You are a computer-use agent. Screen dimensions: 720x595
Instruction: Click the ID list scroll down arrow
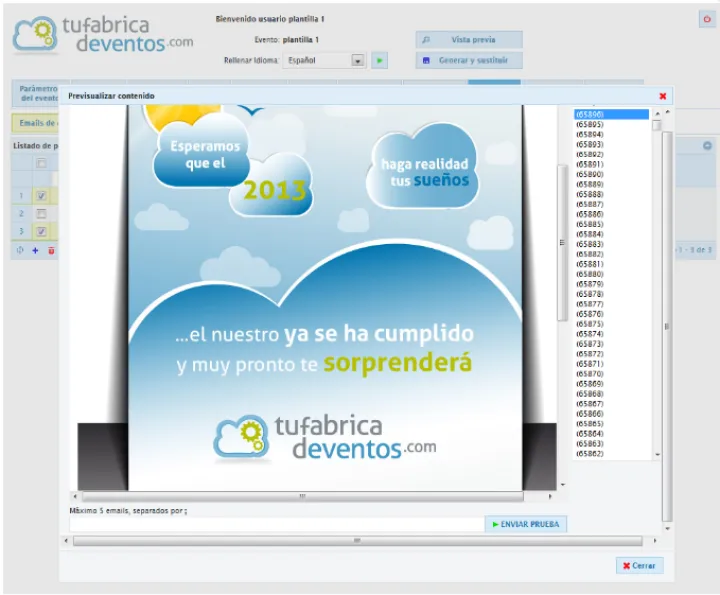657,455
